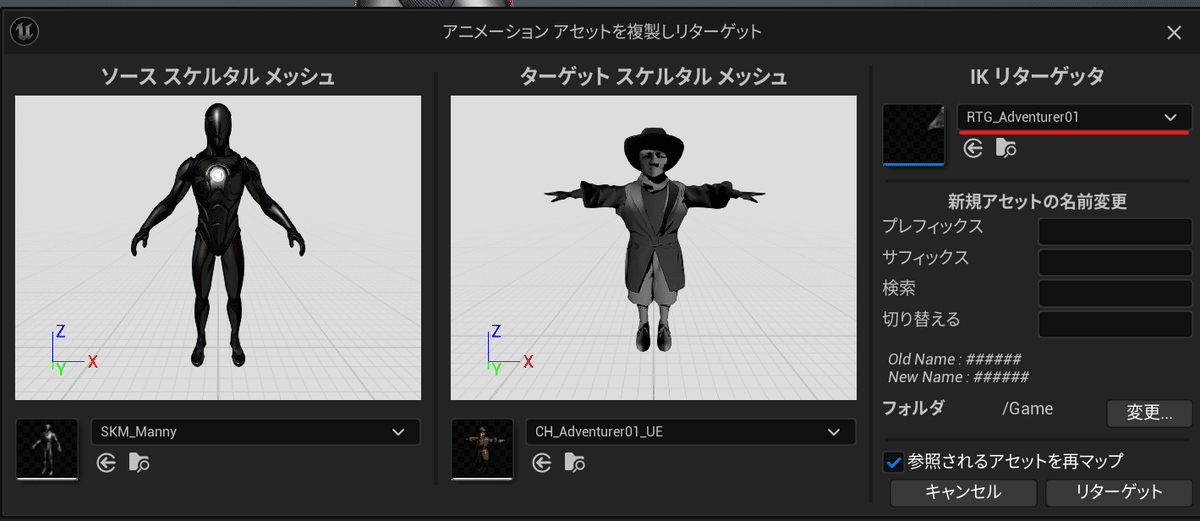Use selected asset icon under CH_Adventurer01_UE
The width and height of the screenshot is (1200, 521).
542,463
